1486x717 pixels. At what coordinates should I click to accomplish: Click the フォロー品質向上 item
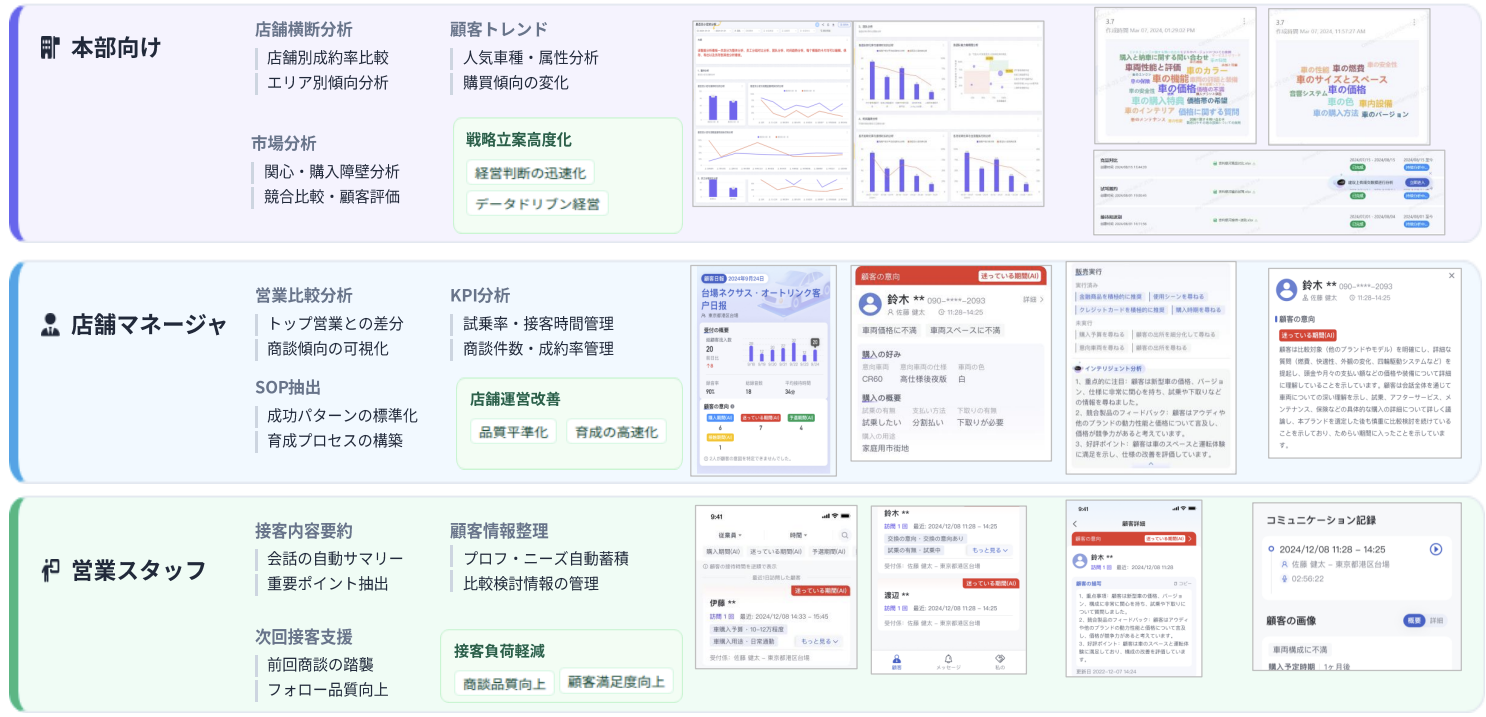pos(328,689)
